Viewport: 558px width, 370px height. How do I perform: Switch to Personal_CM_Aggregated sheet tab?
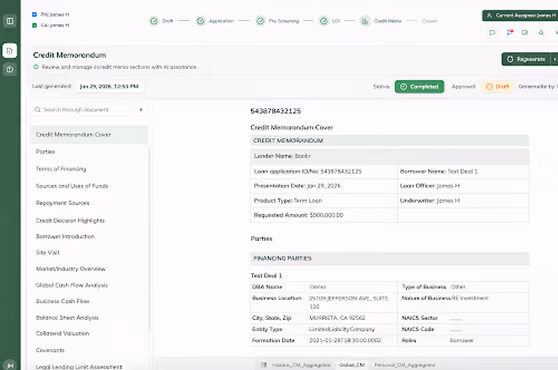[x=405, y=365]
